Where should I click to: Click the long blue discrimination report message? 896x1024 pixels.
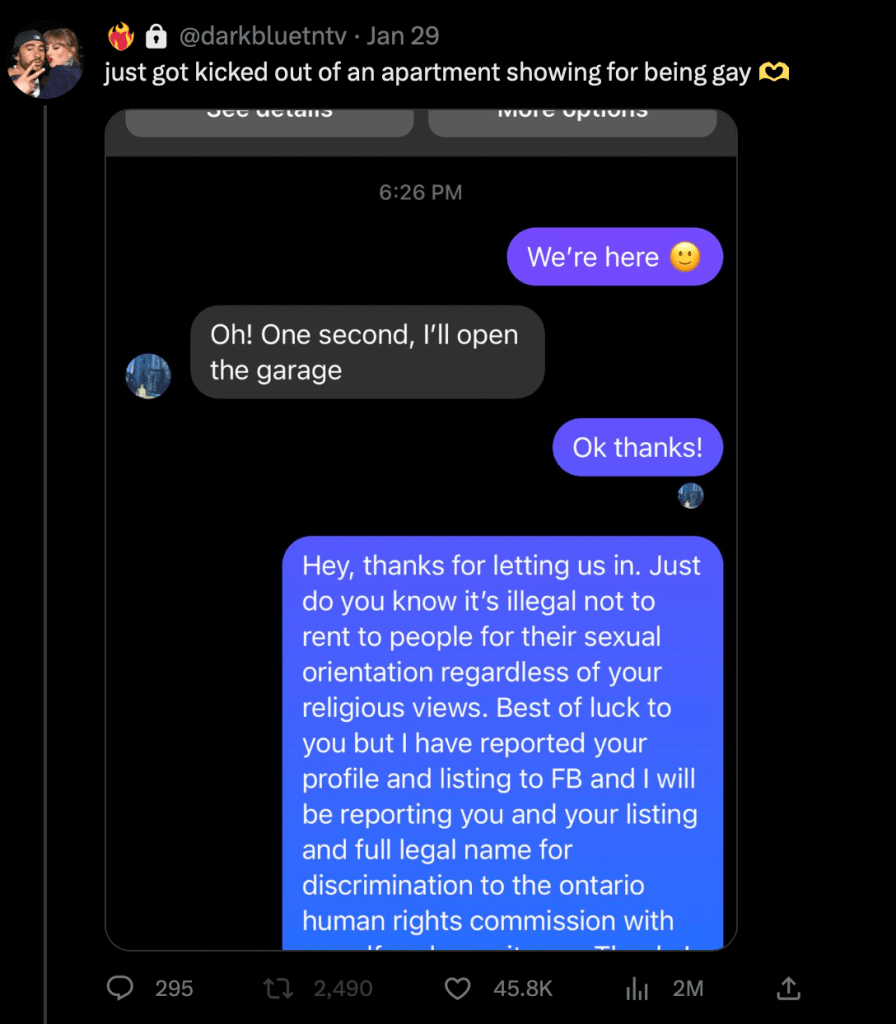coord(502,742)
